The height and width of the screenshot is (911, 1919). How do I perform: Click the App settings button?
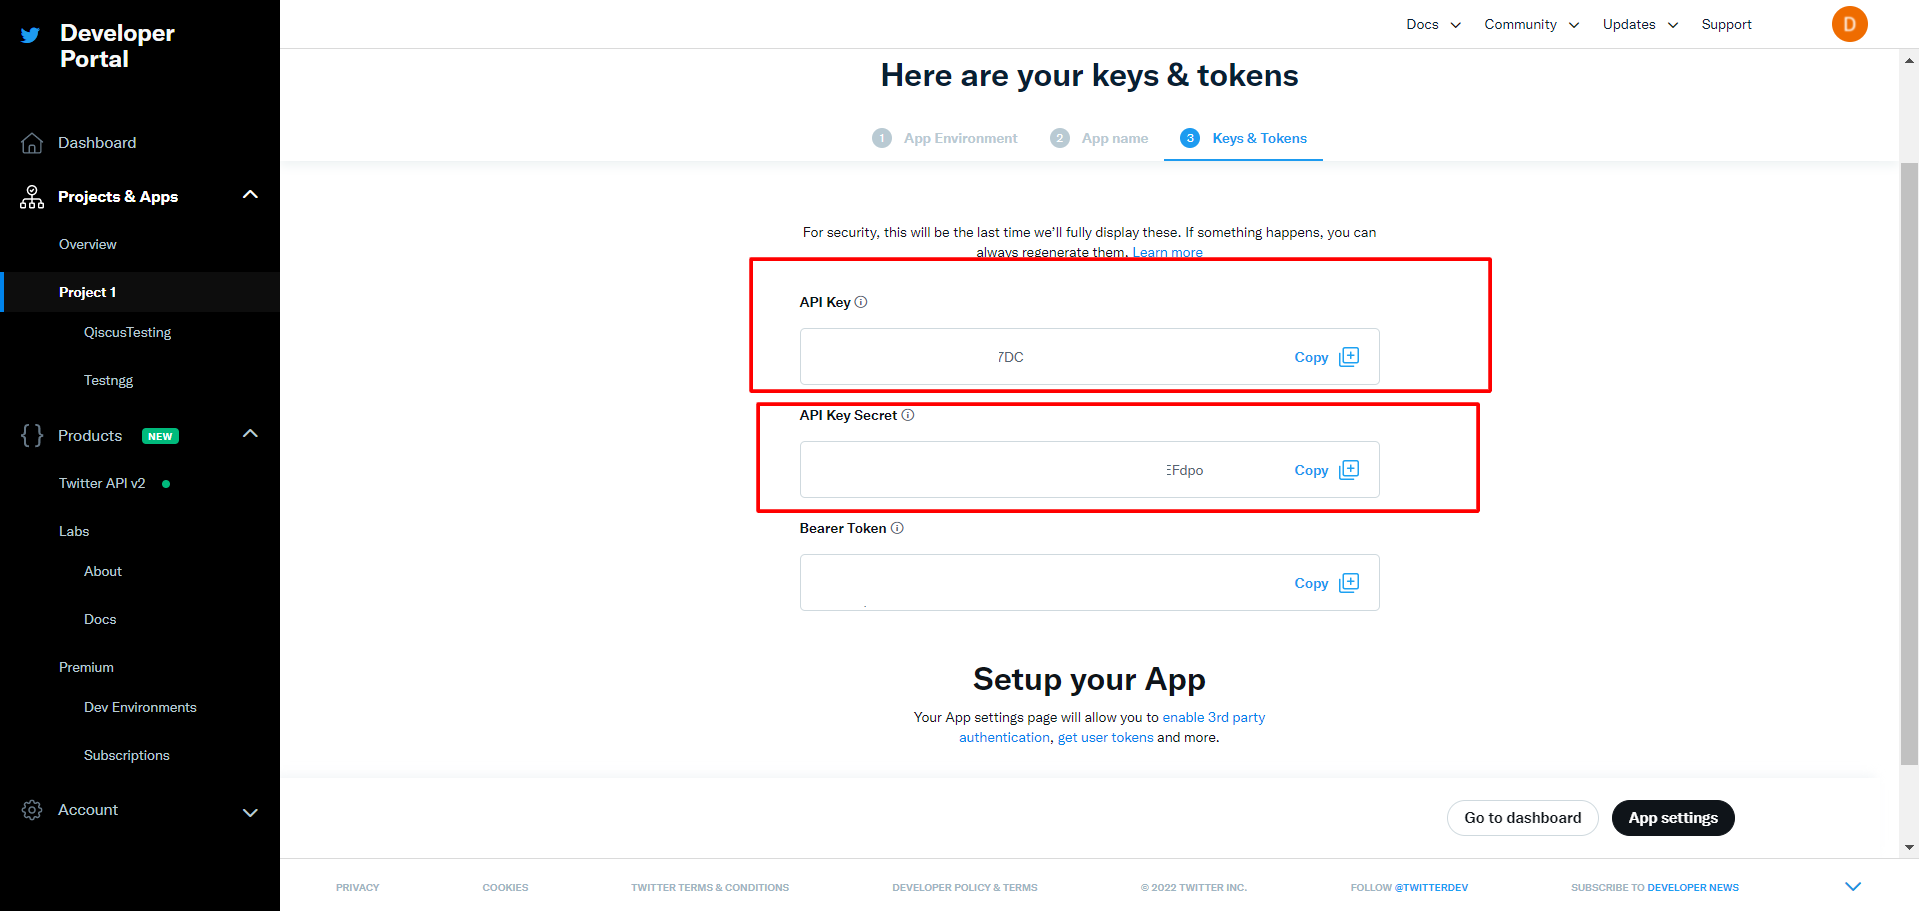point(1672,818)
